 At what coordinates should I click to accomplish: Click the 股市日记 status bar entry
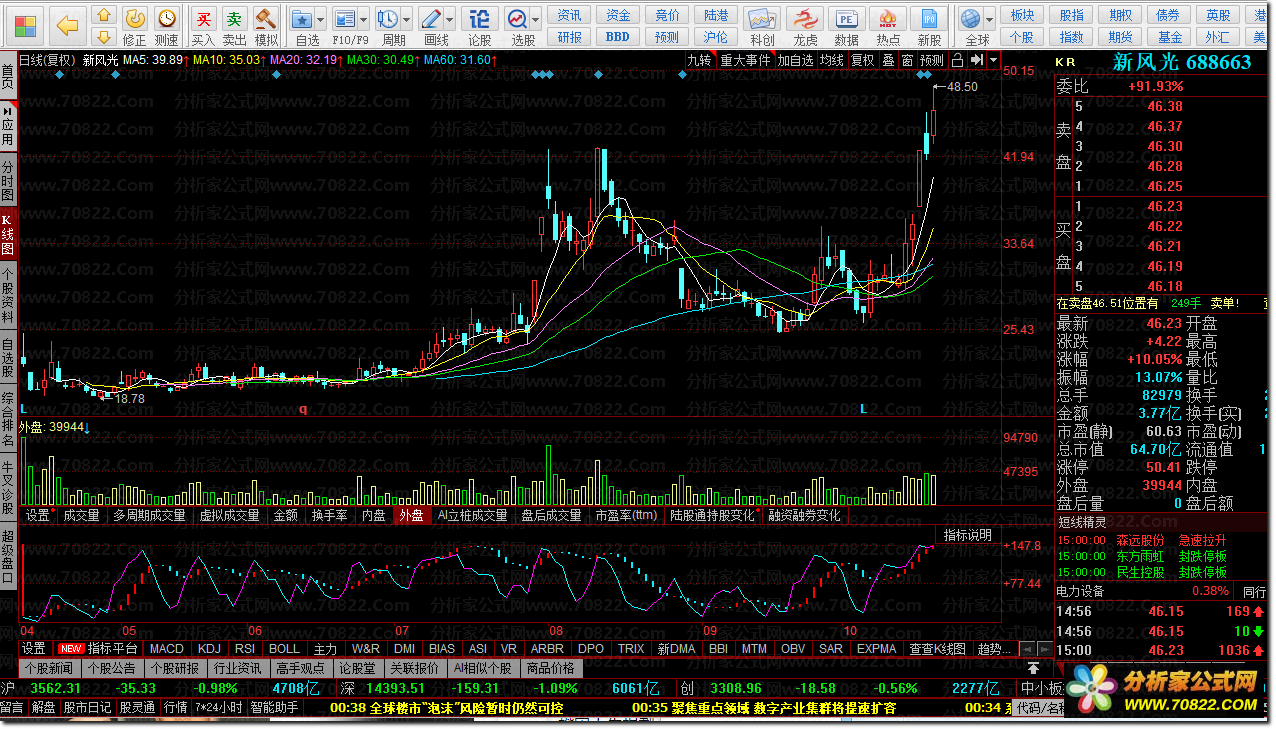pyautogui.click(x=88, y=708)
